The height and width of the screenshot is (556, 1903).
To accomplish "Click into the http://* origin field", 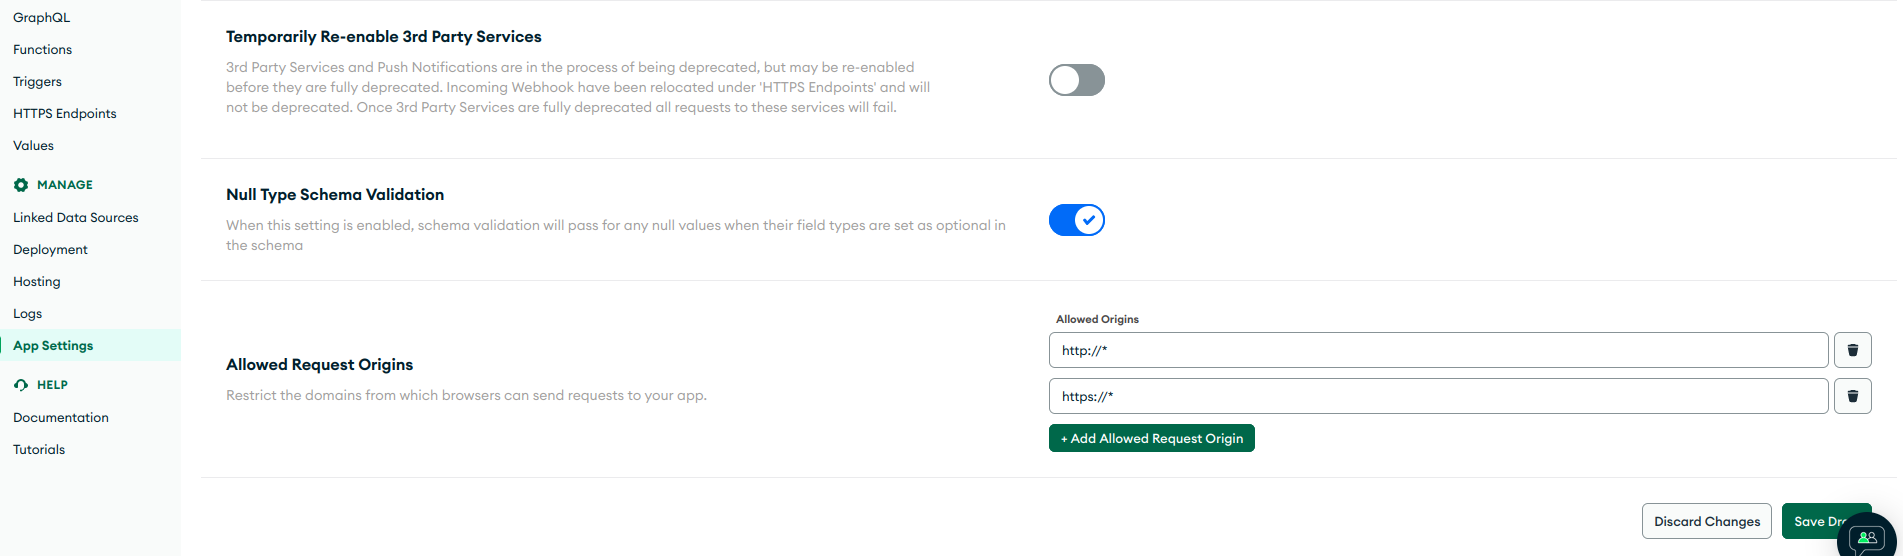I will (x=1438, y=350).
